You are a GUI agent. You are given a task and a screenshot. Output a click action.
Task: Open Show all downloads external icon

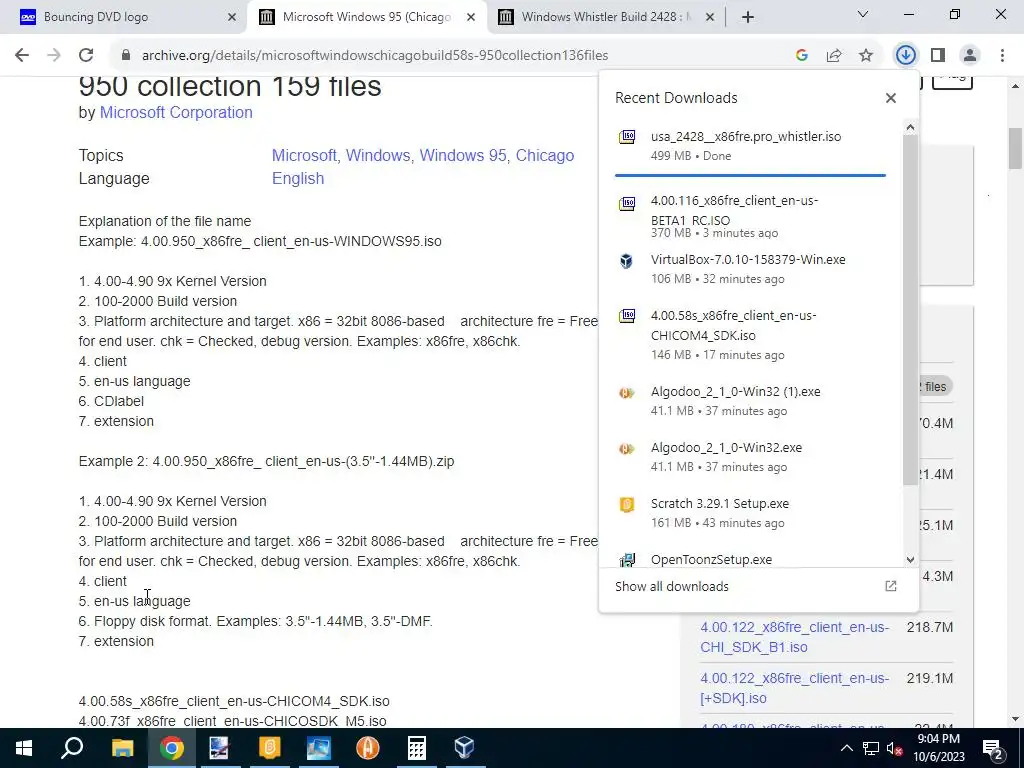[x=891, y=586]
